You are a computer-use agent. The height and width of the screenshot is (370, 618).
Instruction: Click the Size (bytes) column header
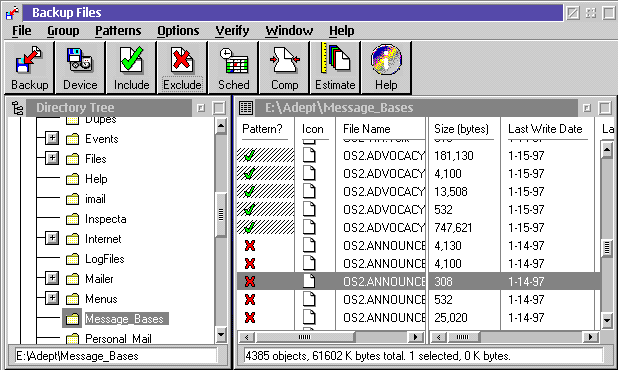(461, 129)
